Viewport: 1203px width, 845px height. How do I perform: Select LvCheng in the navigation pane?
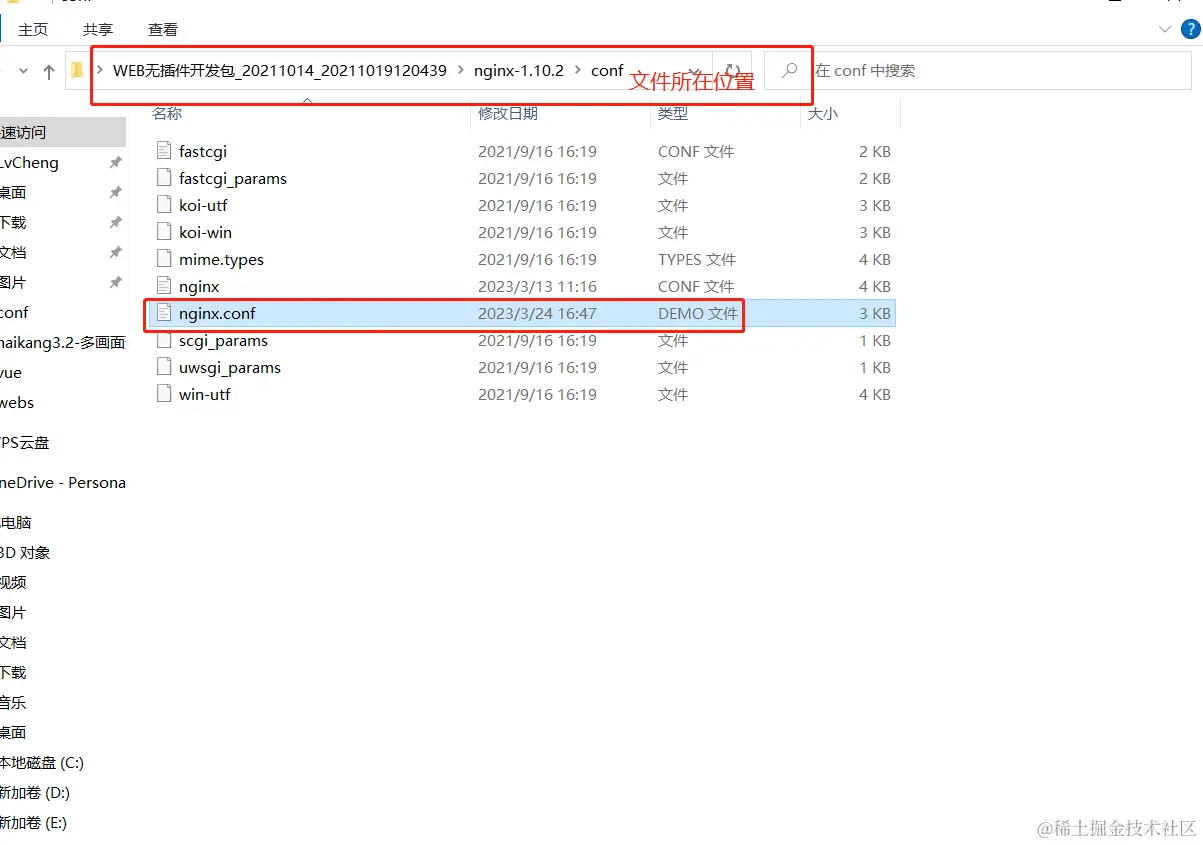point(30,162)
